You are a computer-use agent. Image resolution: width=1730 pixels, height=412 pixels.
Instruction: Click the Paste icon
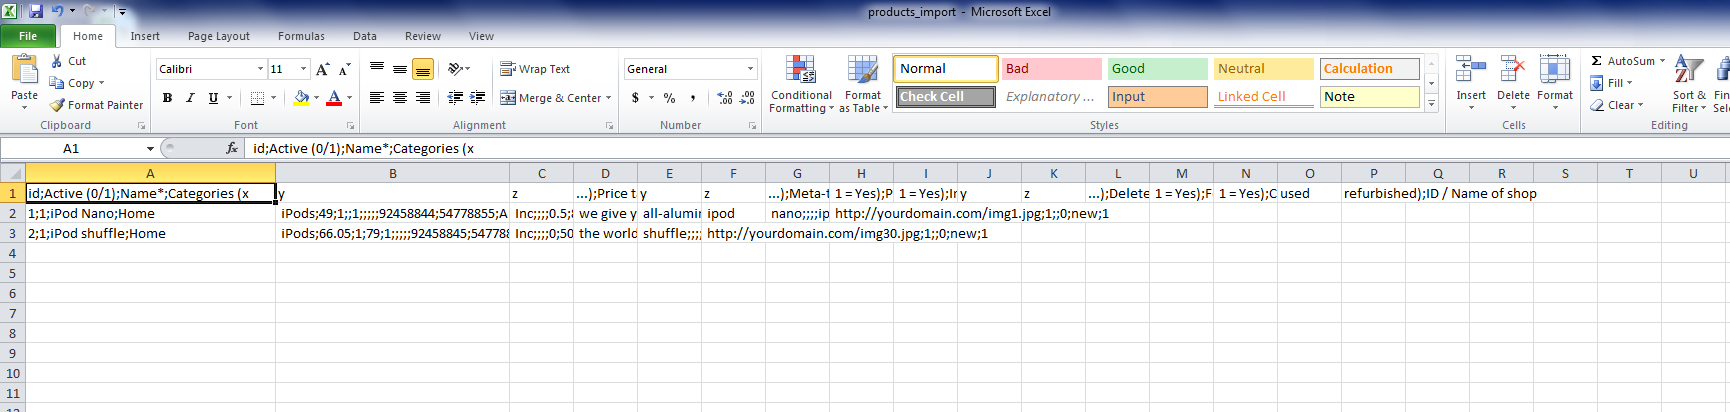click(24, 70)
